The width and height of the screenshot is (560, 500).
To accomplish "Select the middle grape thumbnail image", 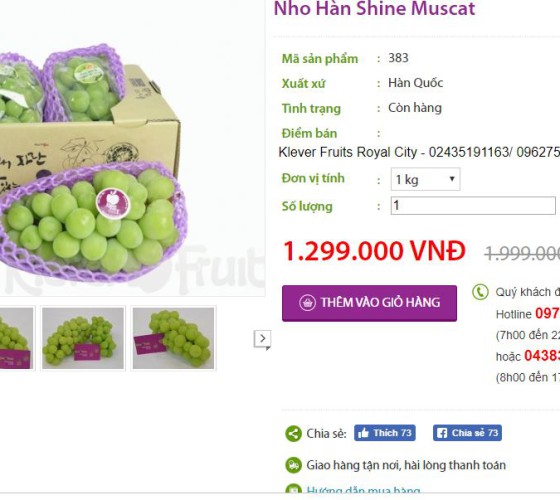I will click(x=83, y=338).
